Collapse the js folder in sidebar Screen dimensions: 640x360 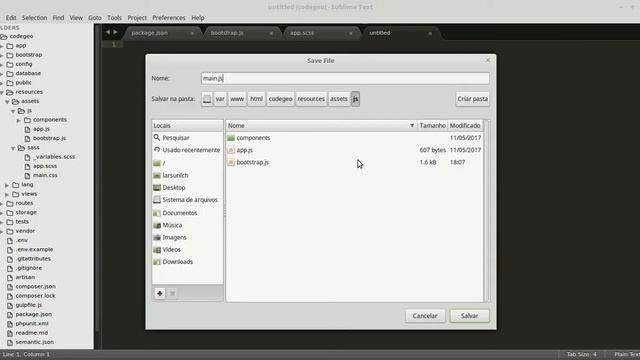tap(13, 111)
